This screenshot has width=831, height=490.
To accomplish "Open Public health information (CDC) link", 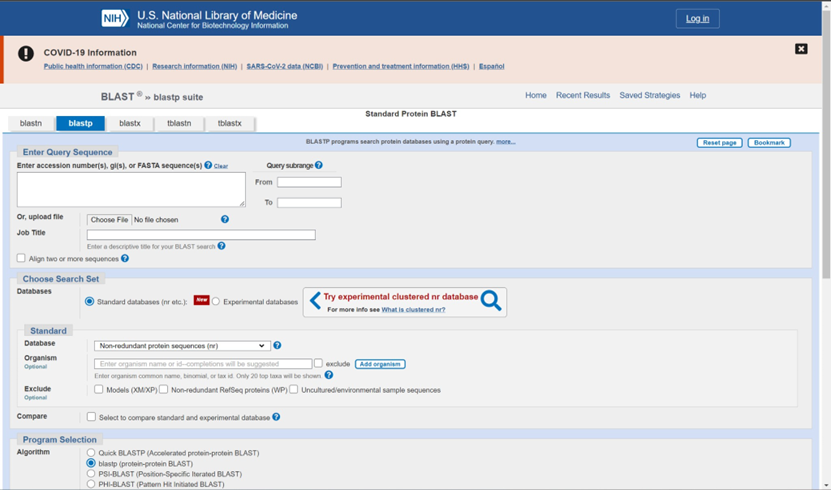I will (93, 66).
